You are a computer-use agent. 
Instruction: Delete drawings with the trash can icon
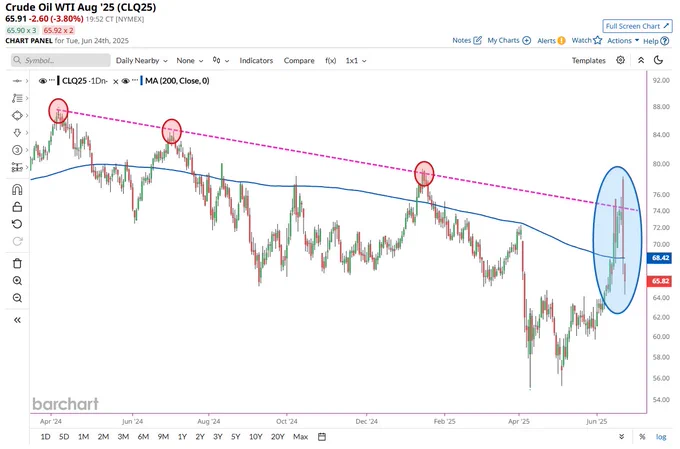coord(17,263)
